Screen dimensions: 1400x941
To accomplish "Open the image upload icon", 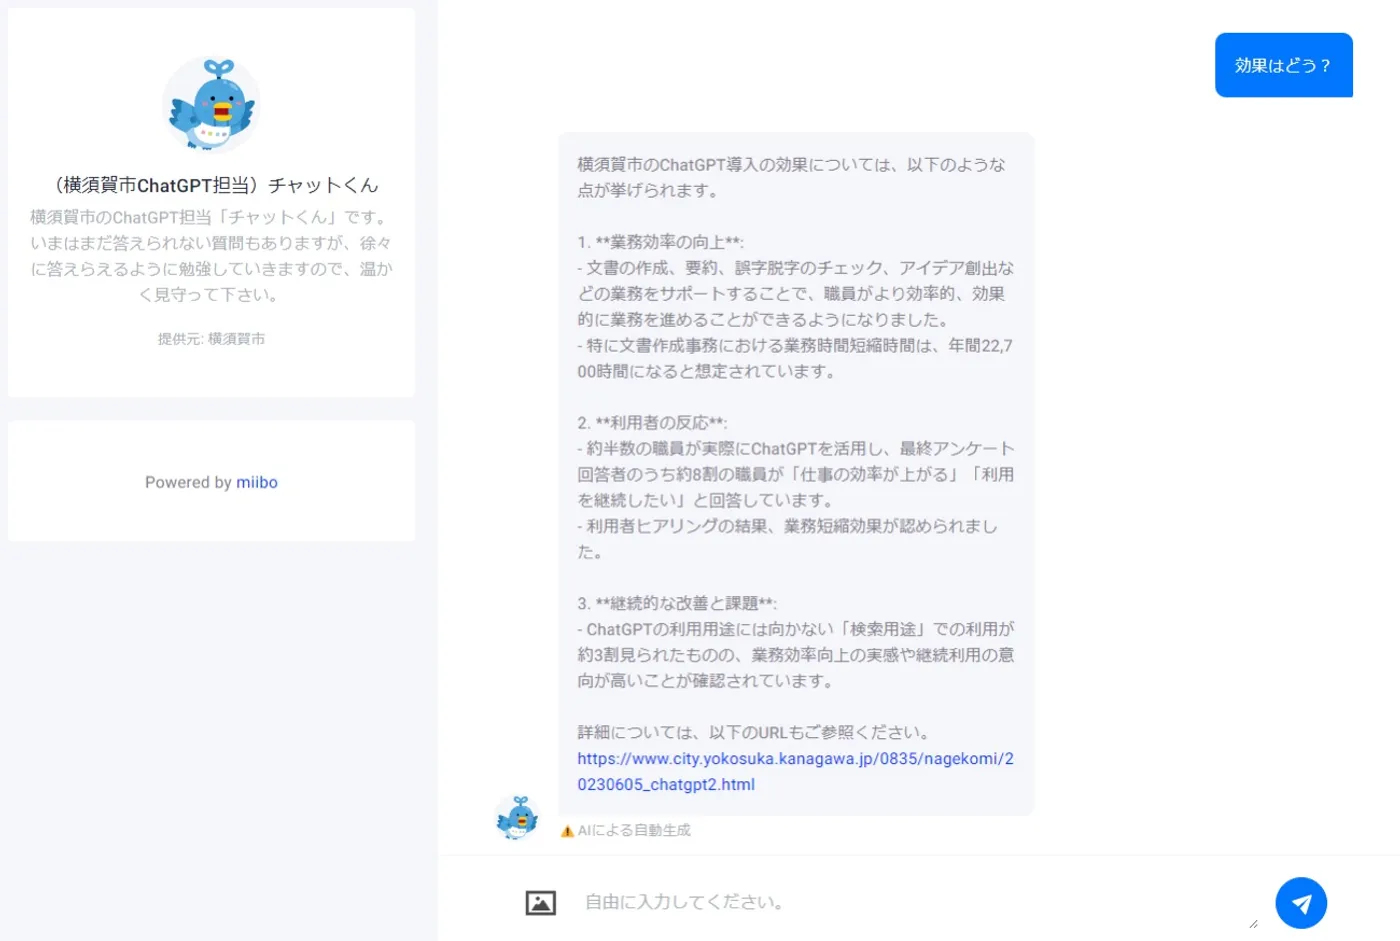I will click(x=541, y=903).
